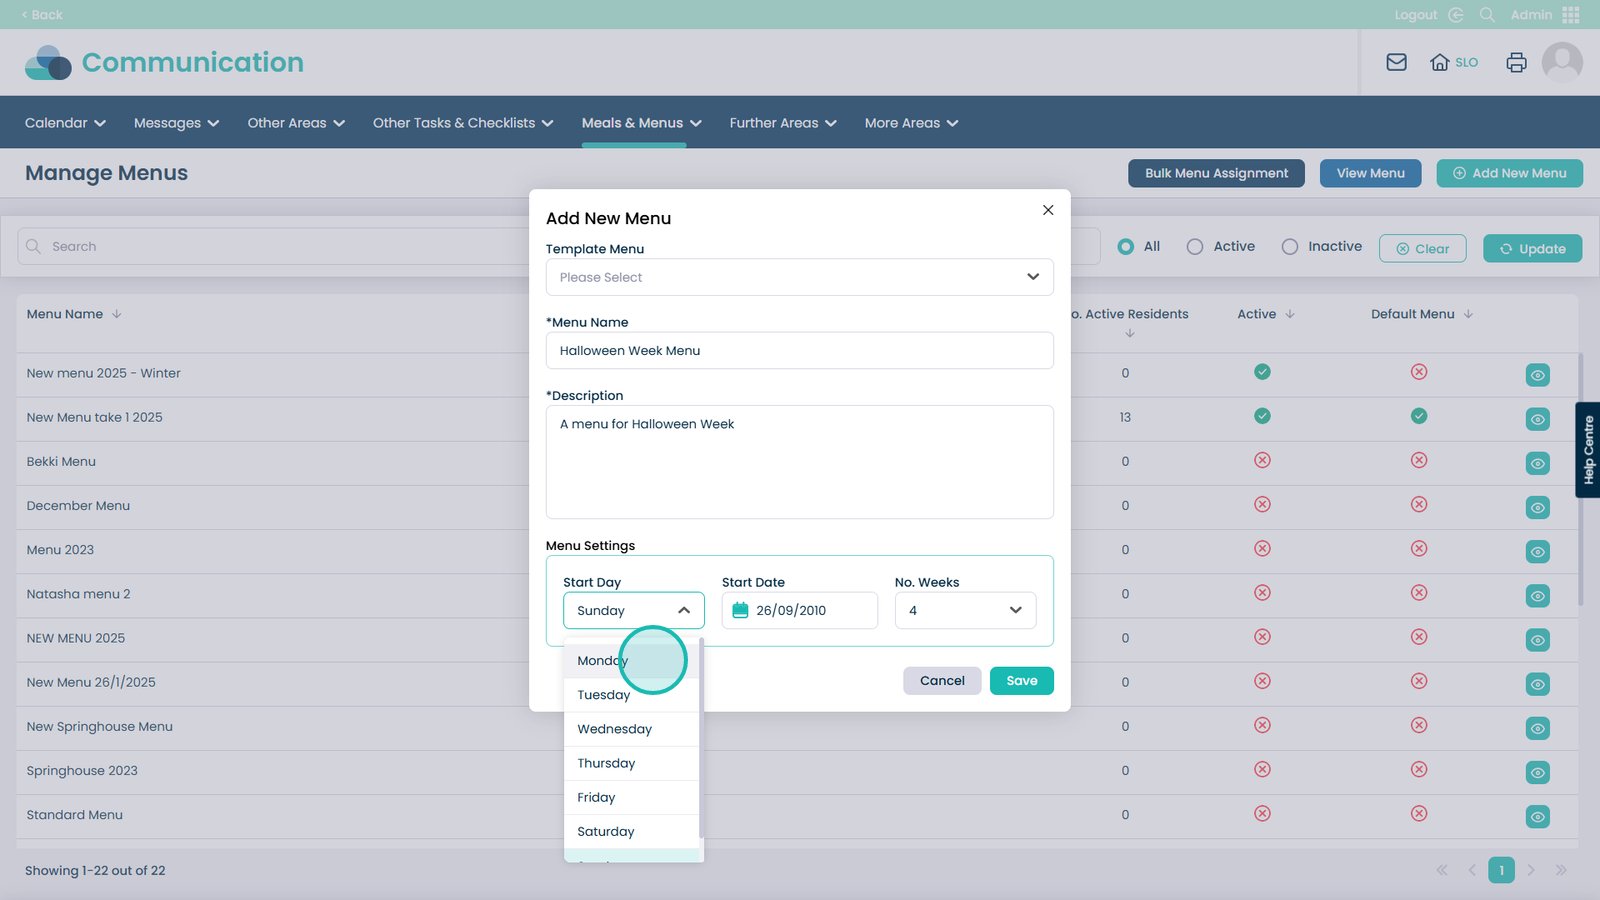Click the printer icon in header
Image resolution: width=1600 pixels, height=900 pixels.
coord(1516,62)
